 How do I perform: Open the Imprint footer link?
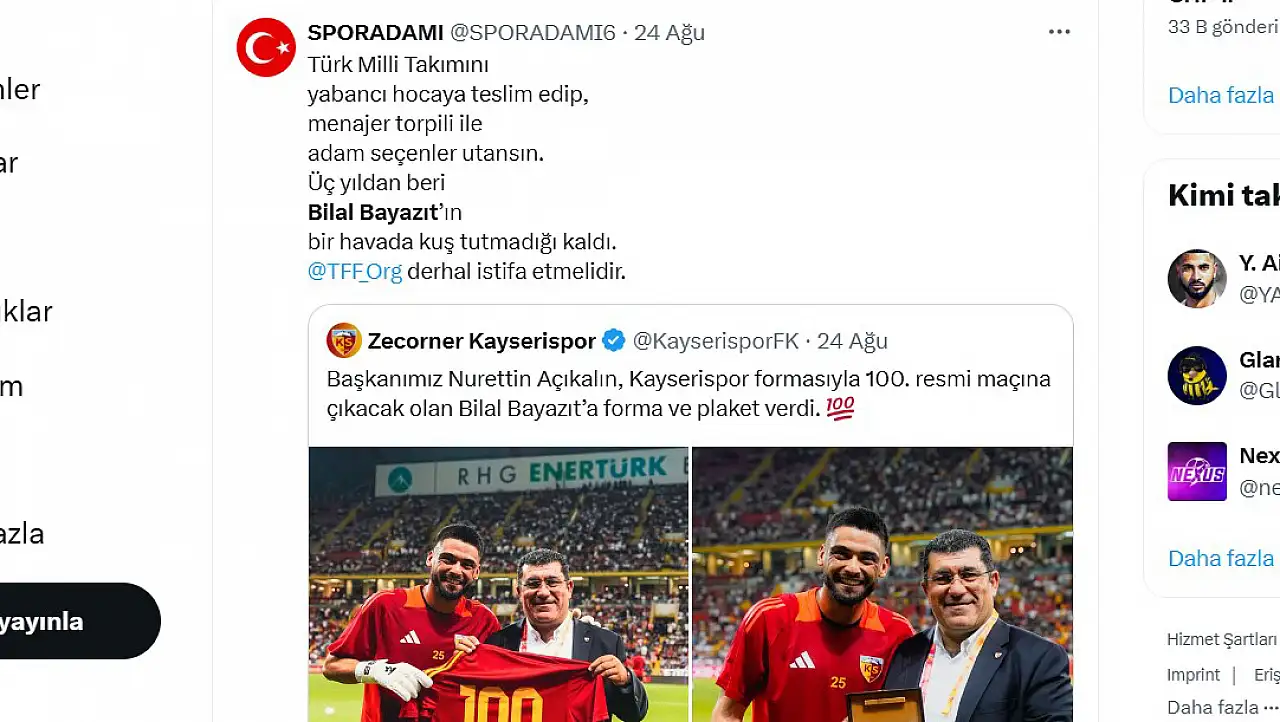point(1193,675)
